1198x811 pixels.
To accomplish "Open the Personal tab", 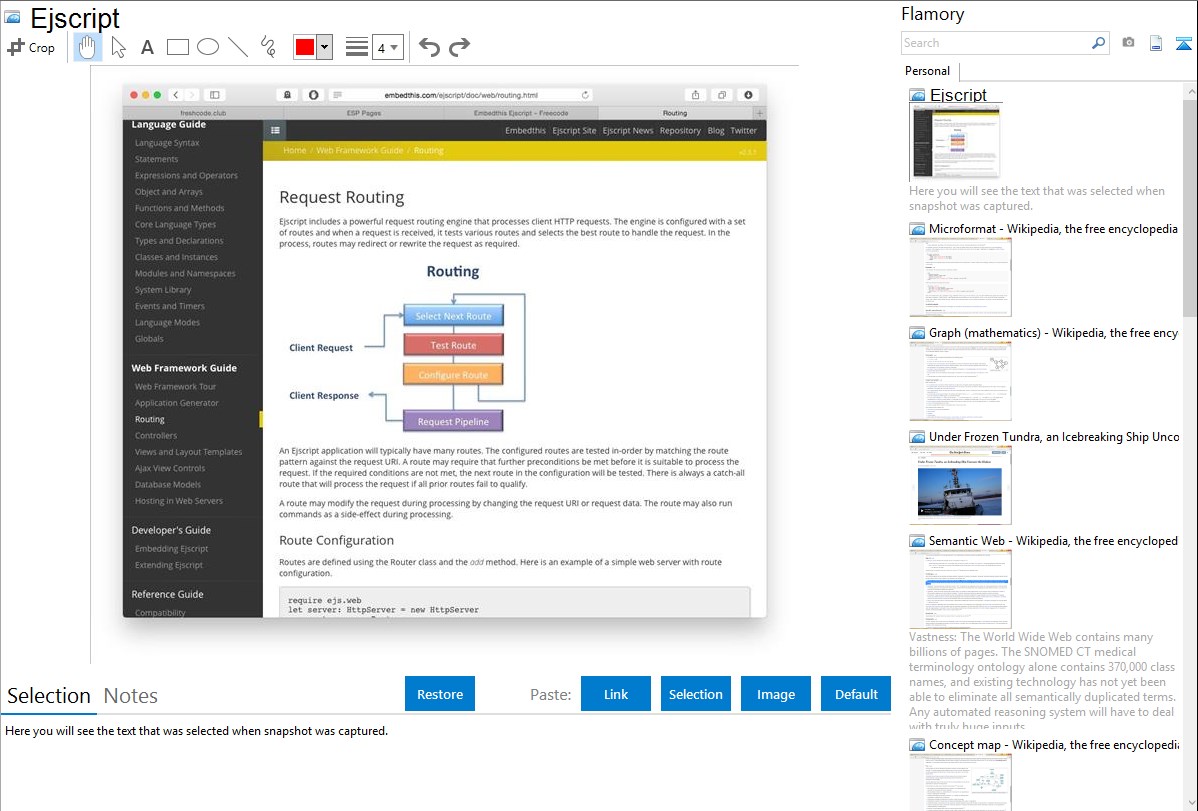I will 927,71.
